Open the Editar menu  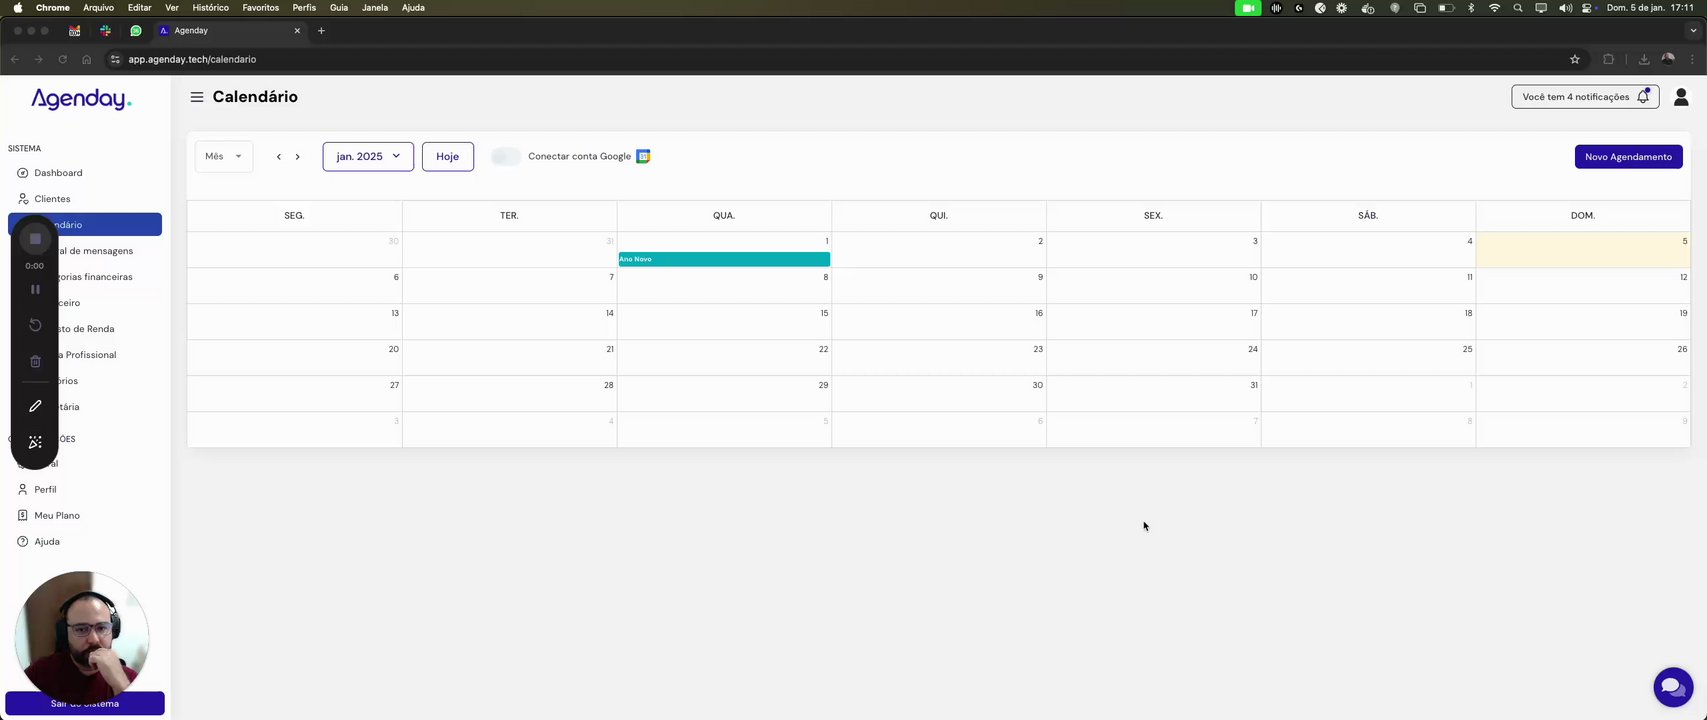tap(140, 8)
